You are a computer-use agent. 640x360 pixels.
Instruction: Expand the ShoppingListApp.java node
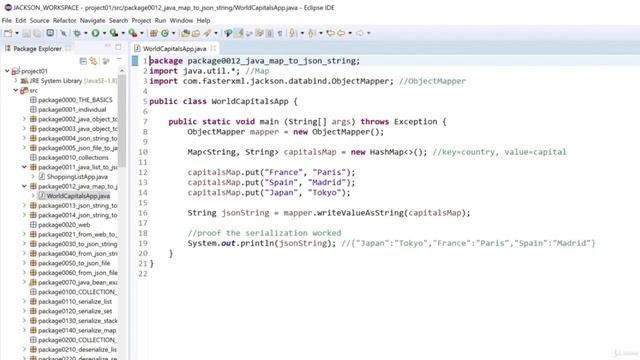coord(33,177)
